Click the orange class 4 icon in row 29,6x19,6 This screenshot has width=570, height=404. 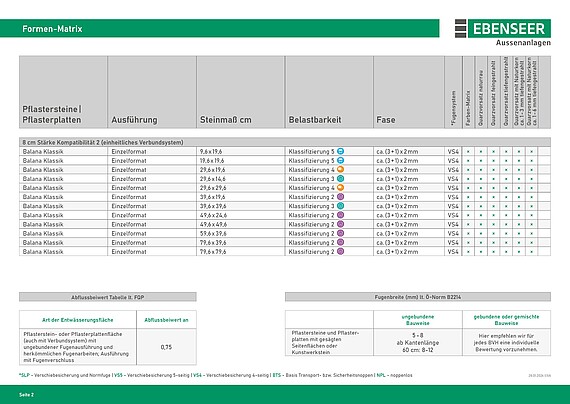coord(340,169)
